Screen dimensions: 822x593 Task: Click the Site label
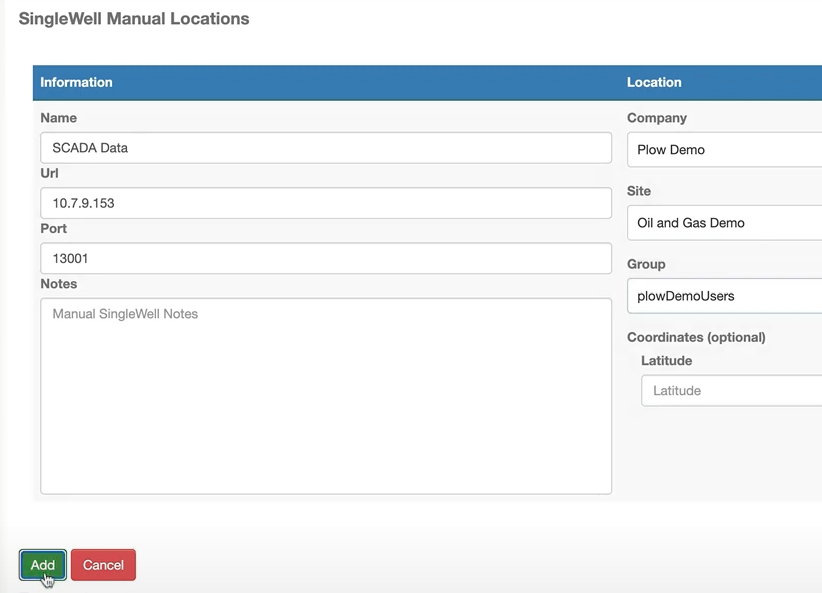pyautogui.click(x=639, y=191)
